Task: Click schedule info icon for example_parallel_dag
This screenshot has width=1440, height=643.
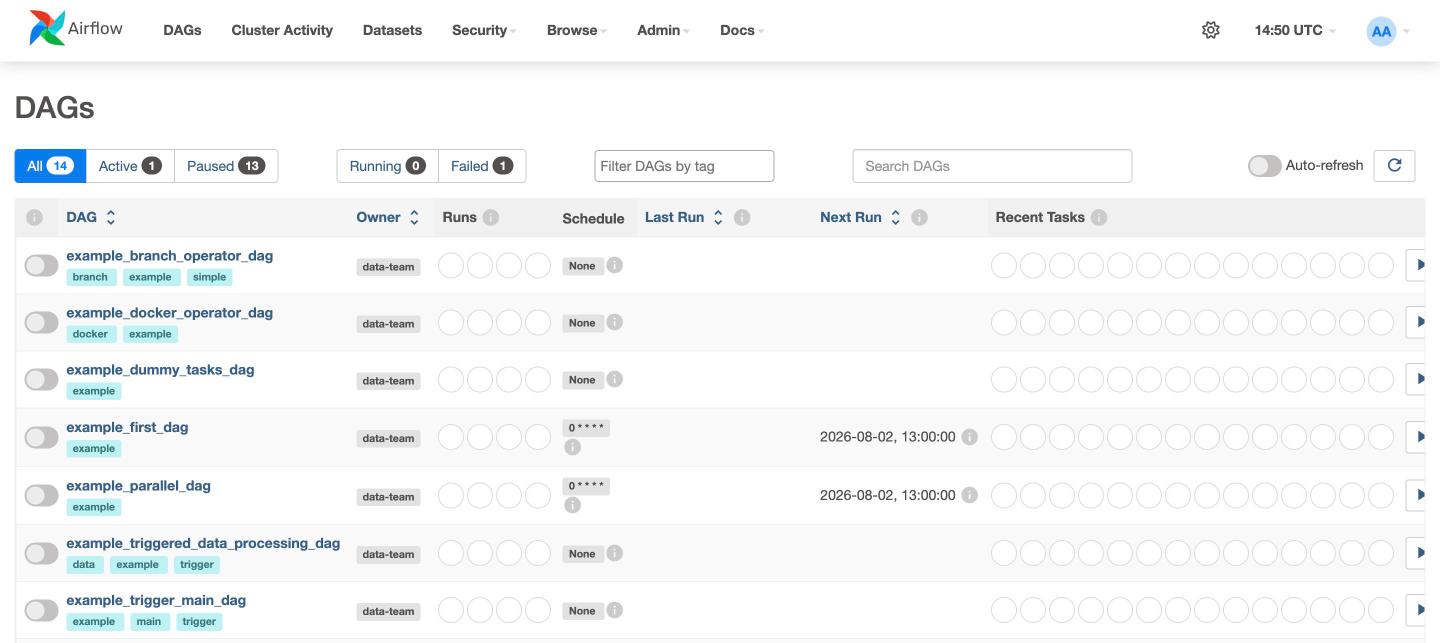Action: coord(572,505)
